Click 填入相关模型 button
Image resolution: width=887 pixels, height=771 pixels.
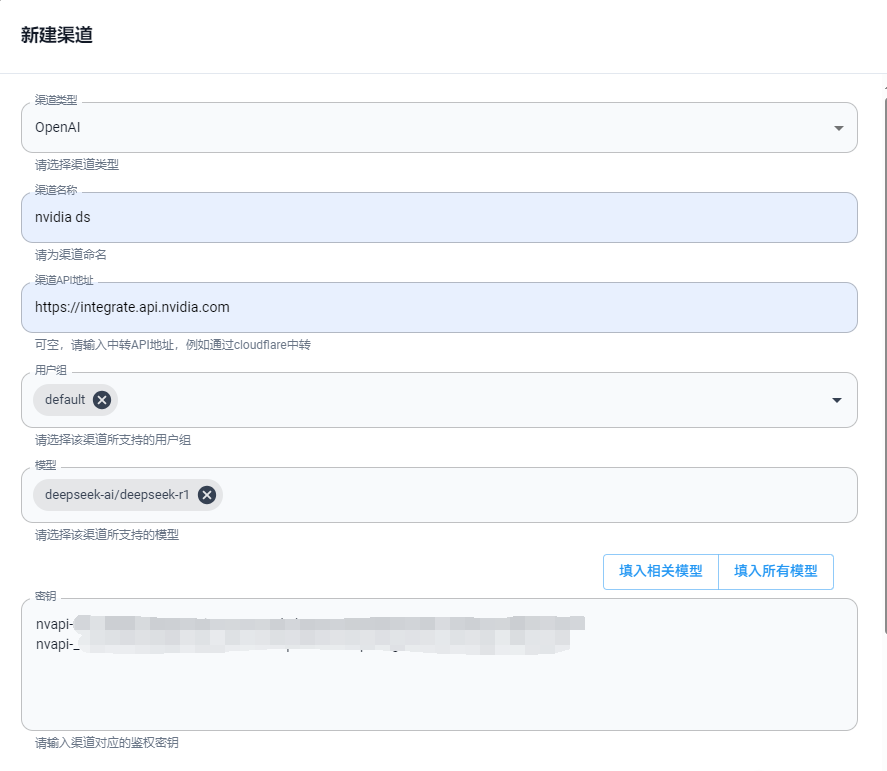(660, 572)
